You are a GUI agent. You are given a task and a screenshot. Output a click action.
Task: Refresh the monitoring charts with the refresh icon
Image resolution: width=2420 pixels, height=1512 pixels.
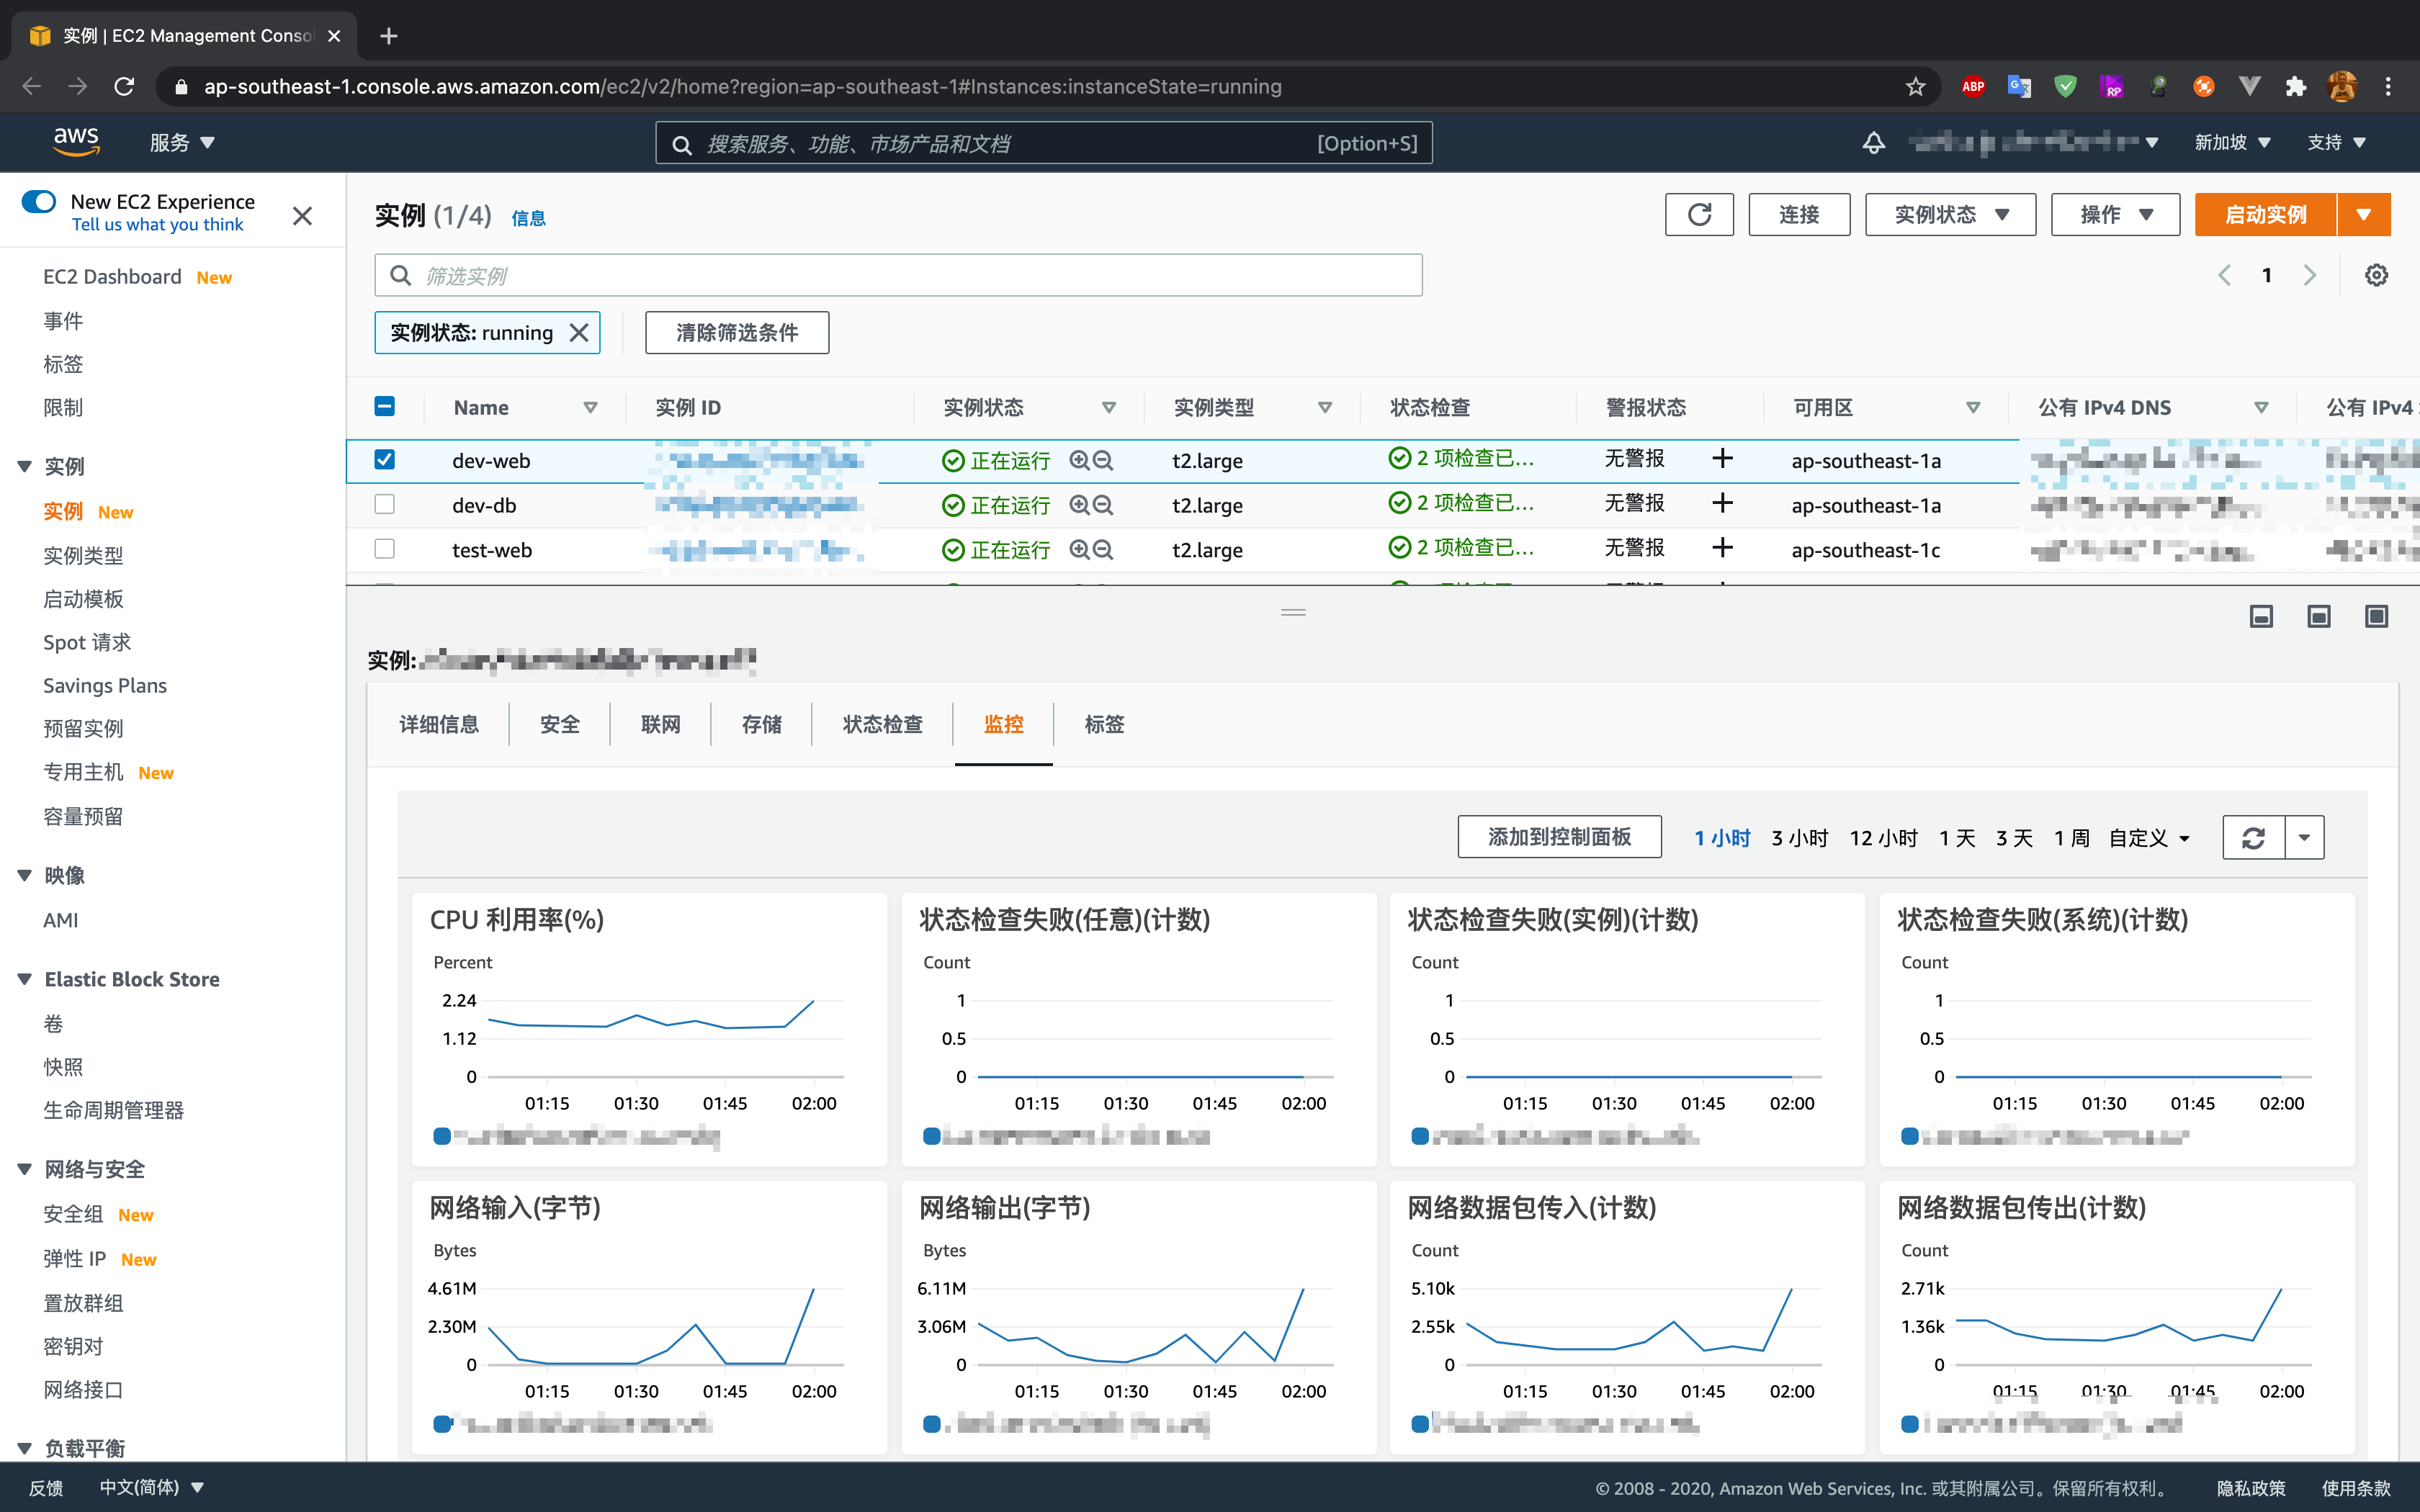(x=2254, y=837)
